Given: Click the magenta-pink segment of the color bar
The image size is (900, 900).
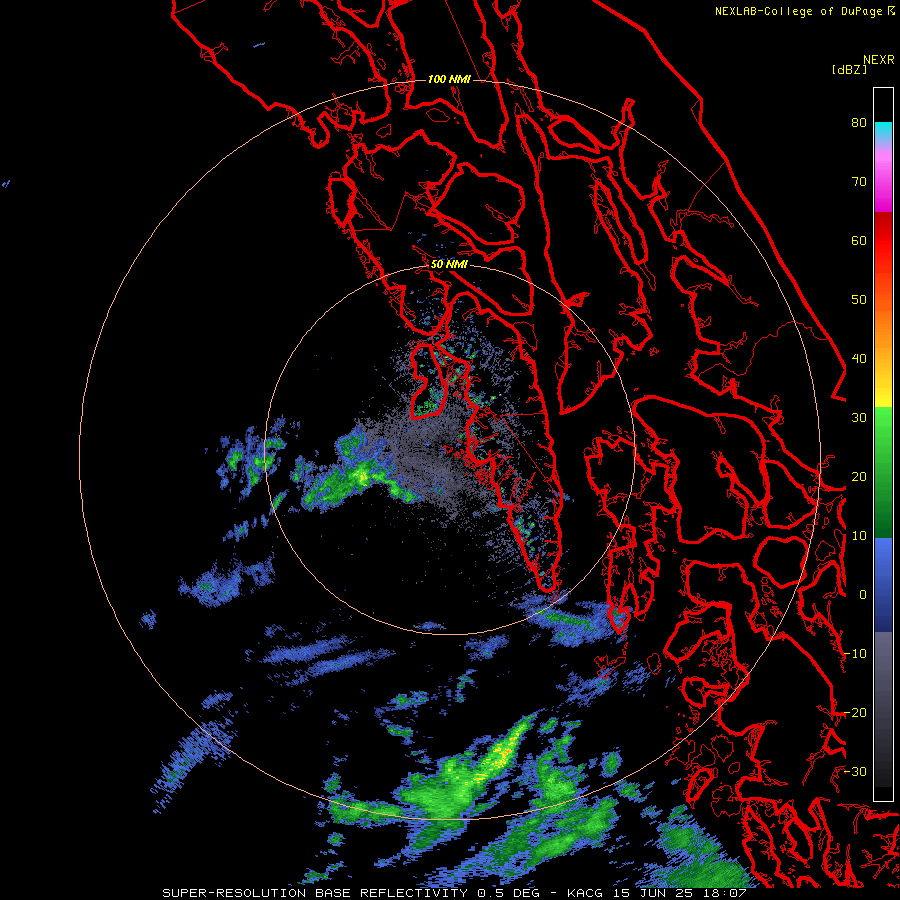Looking at the screenshot, I should pyautogui.click(x=883, y=178).
